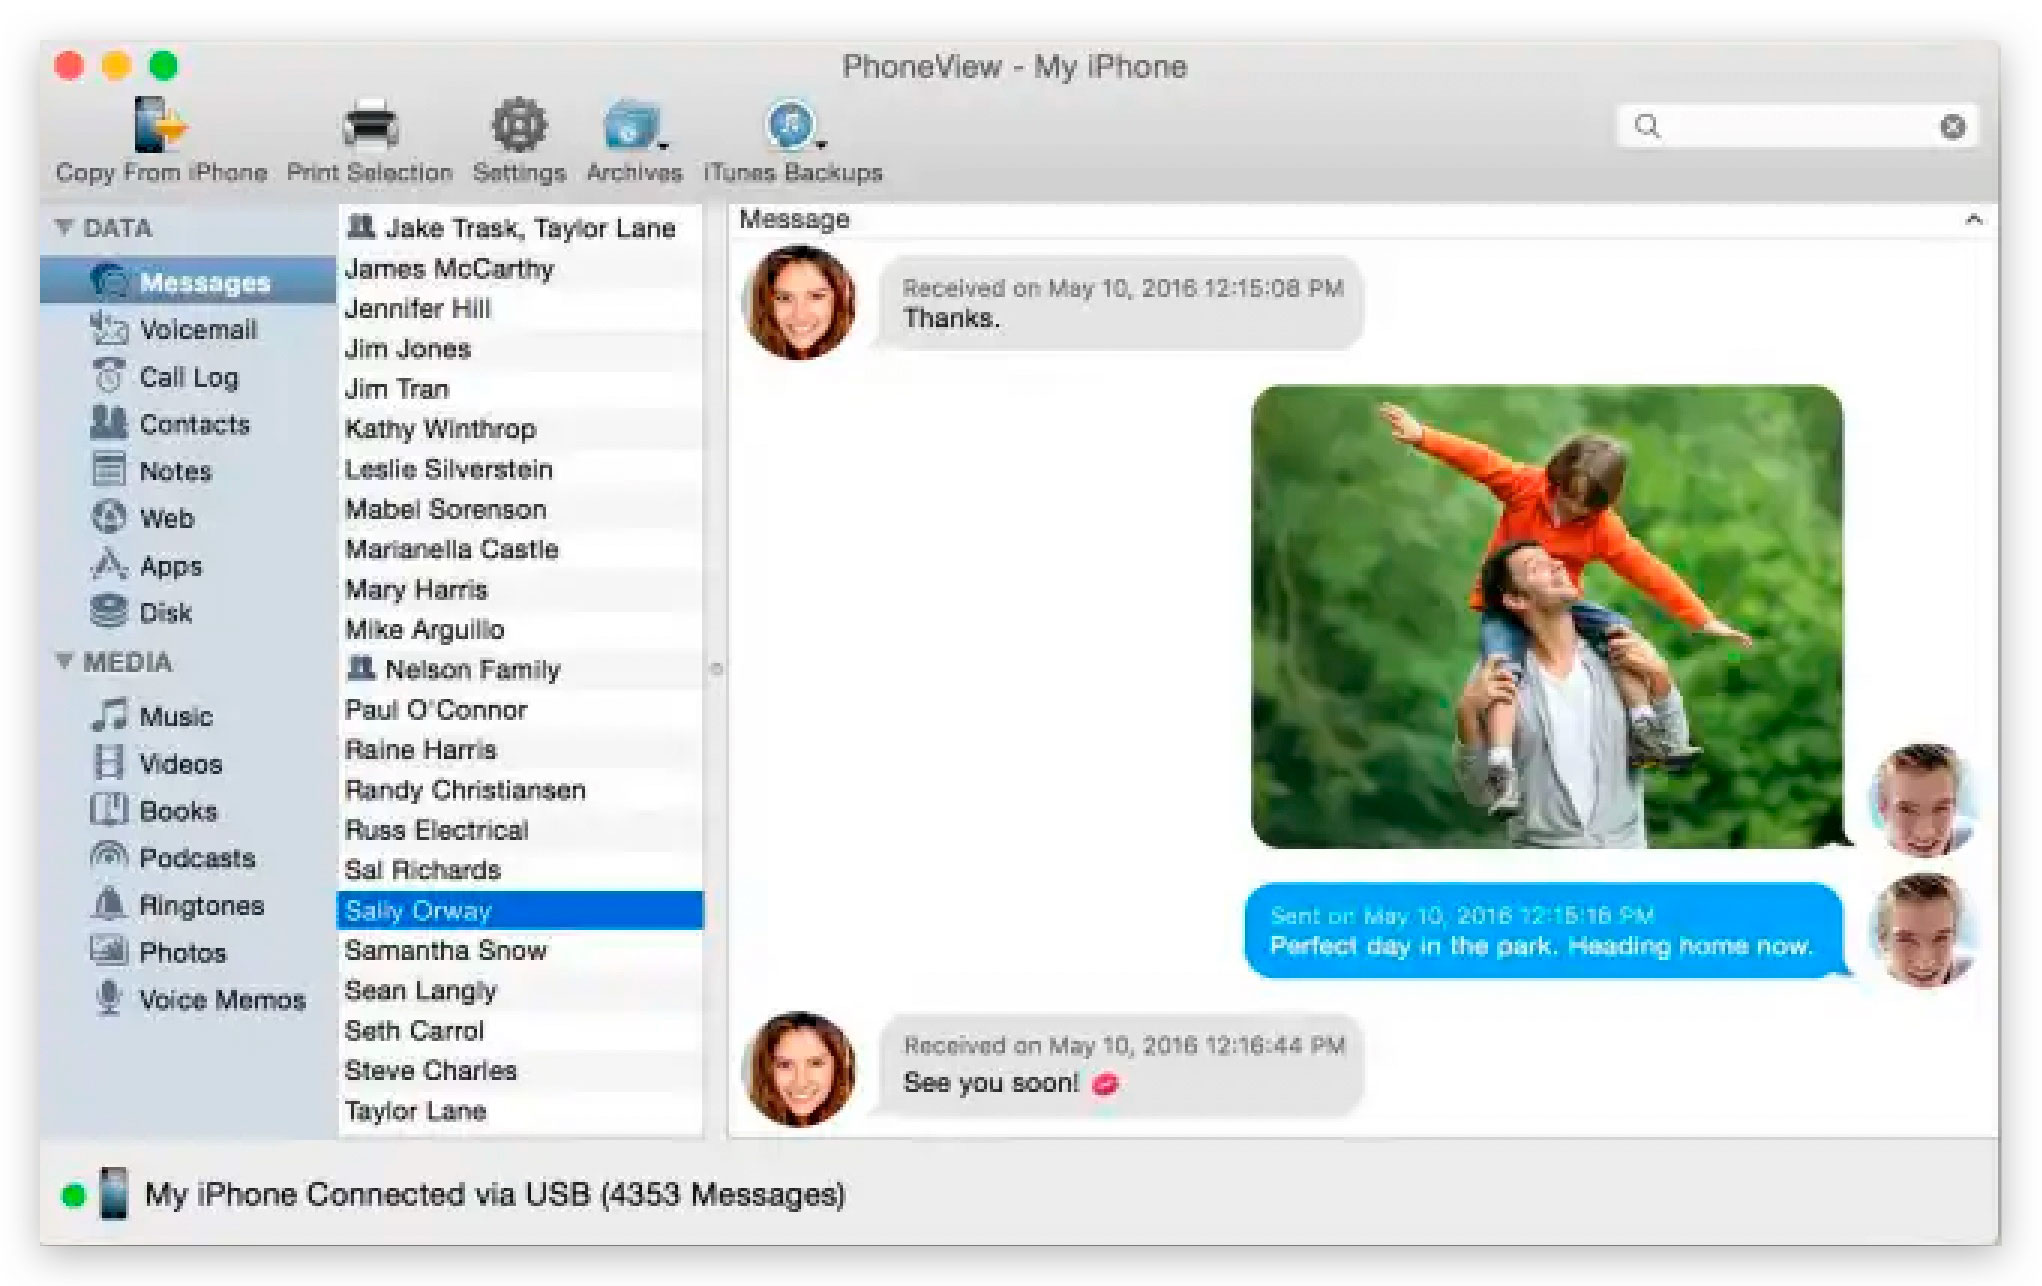This screenshot has height=1286, width=2042.
Task: Click the Message column header
Action: tap(1362, 220)
